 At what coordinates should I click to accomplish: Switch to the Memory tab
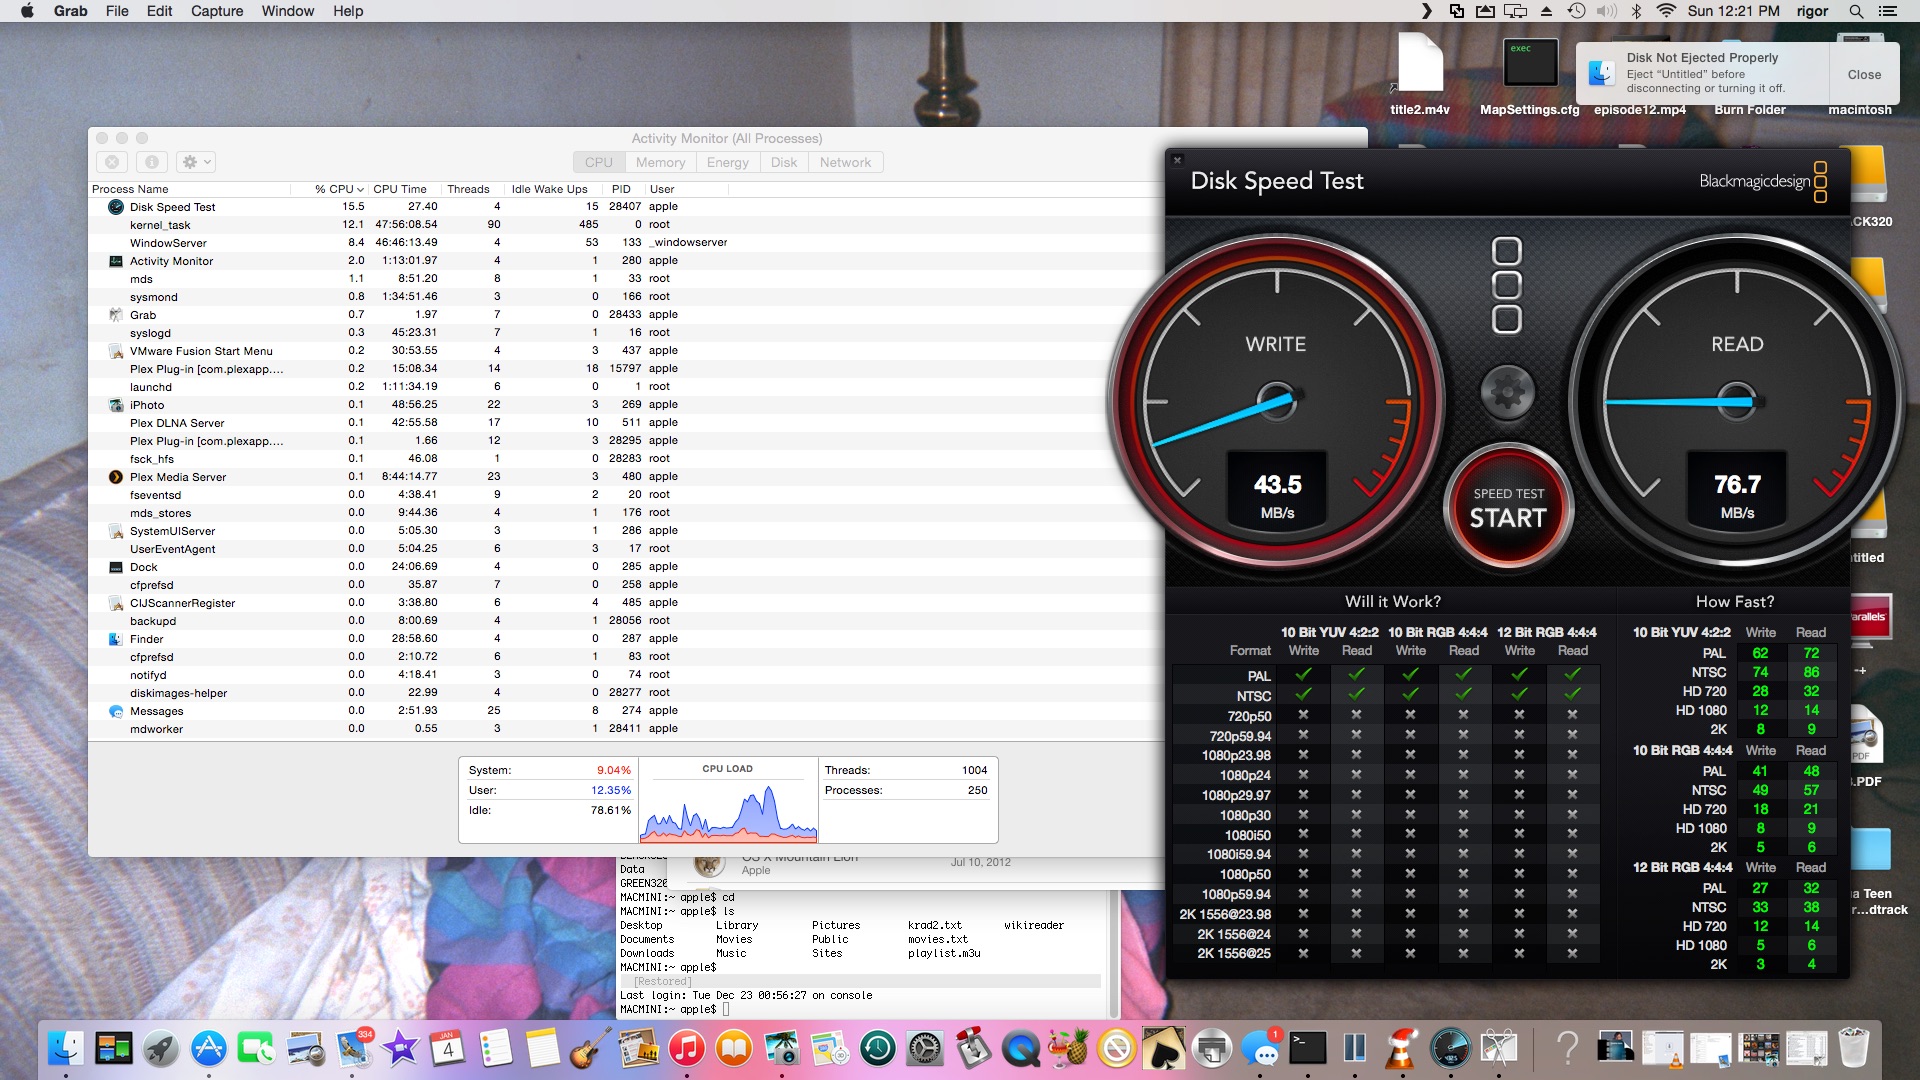pos(660,162)
